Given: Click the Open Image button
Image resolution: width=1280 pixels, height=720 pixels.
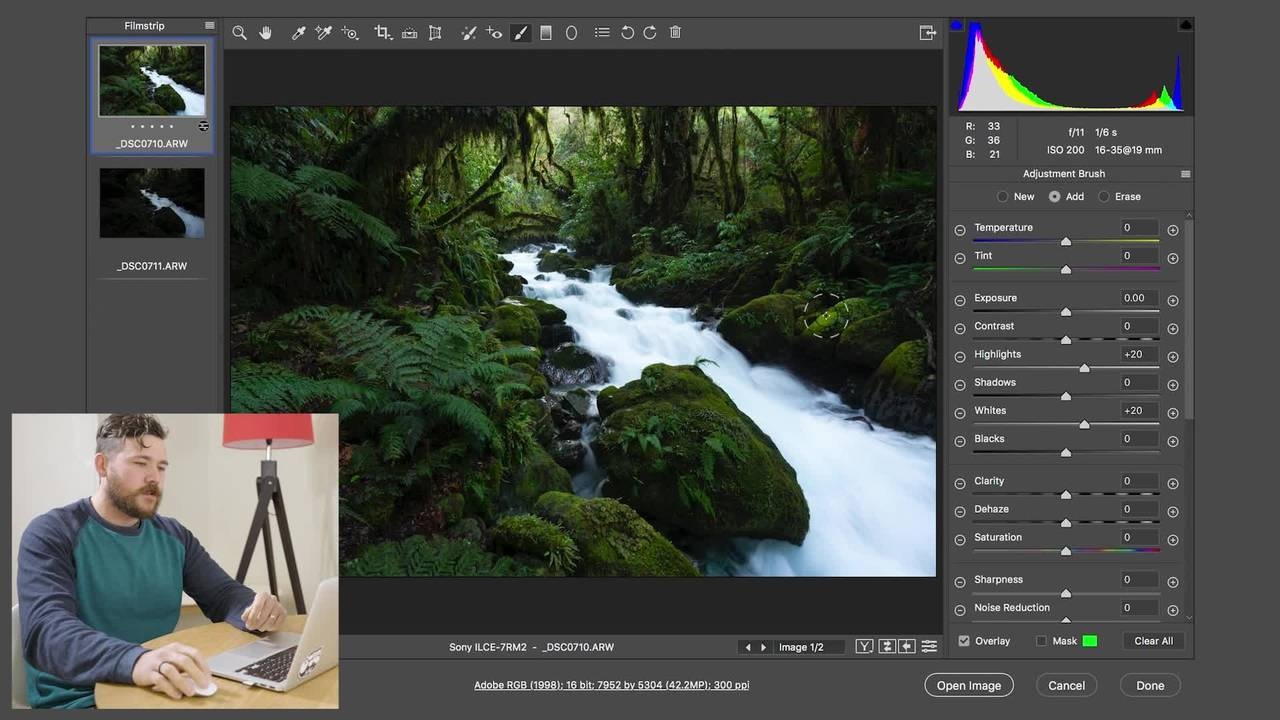Looking at the screenshot, I should pyautogui.click(x=968, y=685).
